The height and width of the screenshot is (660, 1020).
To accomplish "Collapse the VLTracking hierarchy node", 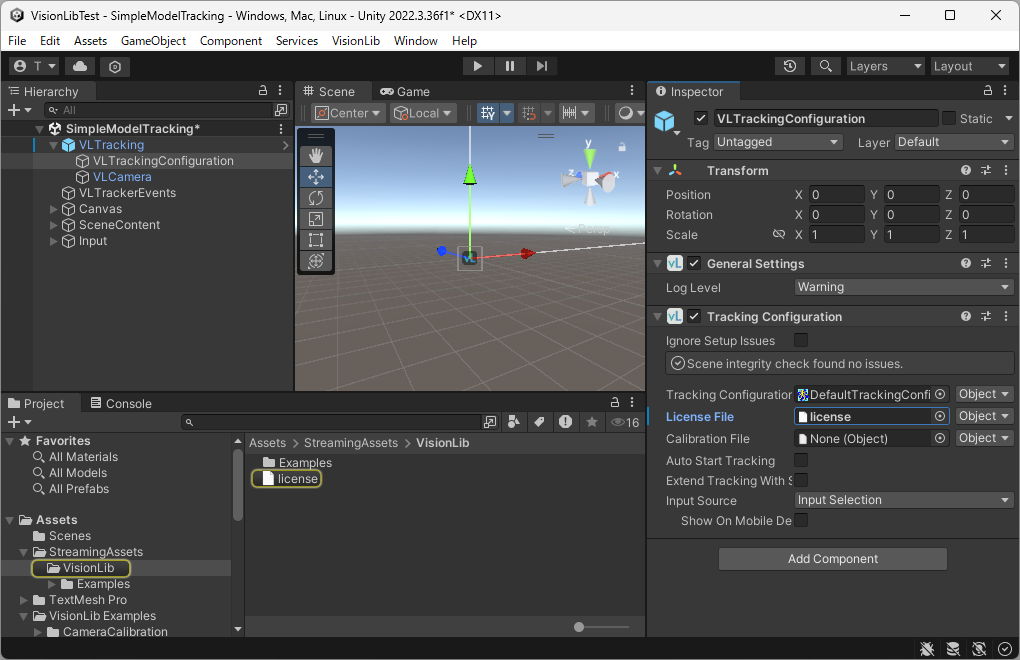I will 53,145.
